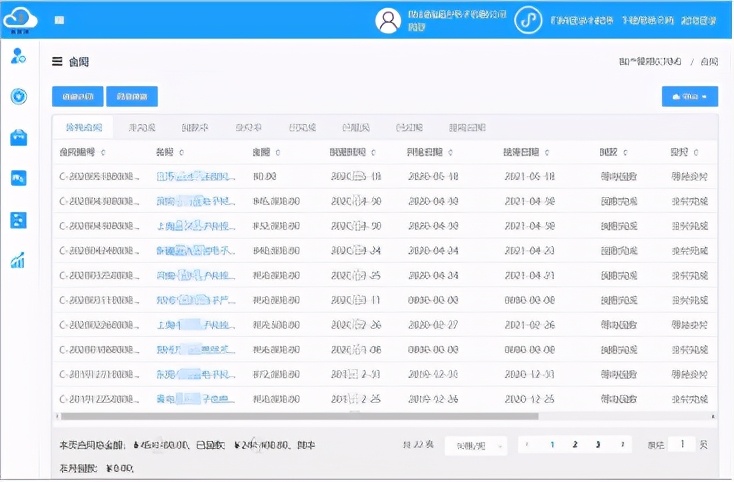Go to pagination page 1

[x=552, y=445]
